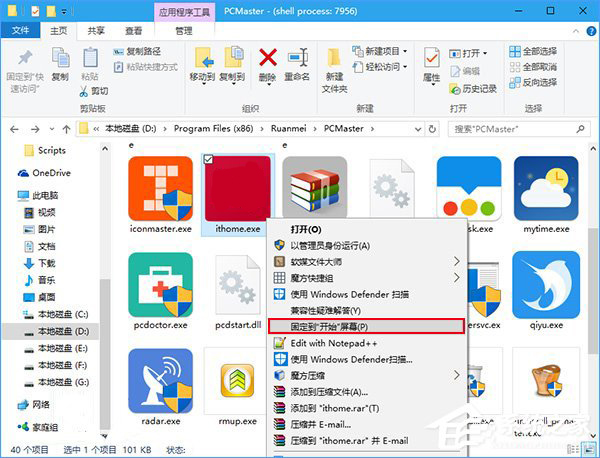The width and height of the screenshot is (600, 458).
Task: Switch to the Manage (管理) tab
Action: [184, 31]
